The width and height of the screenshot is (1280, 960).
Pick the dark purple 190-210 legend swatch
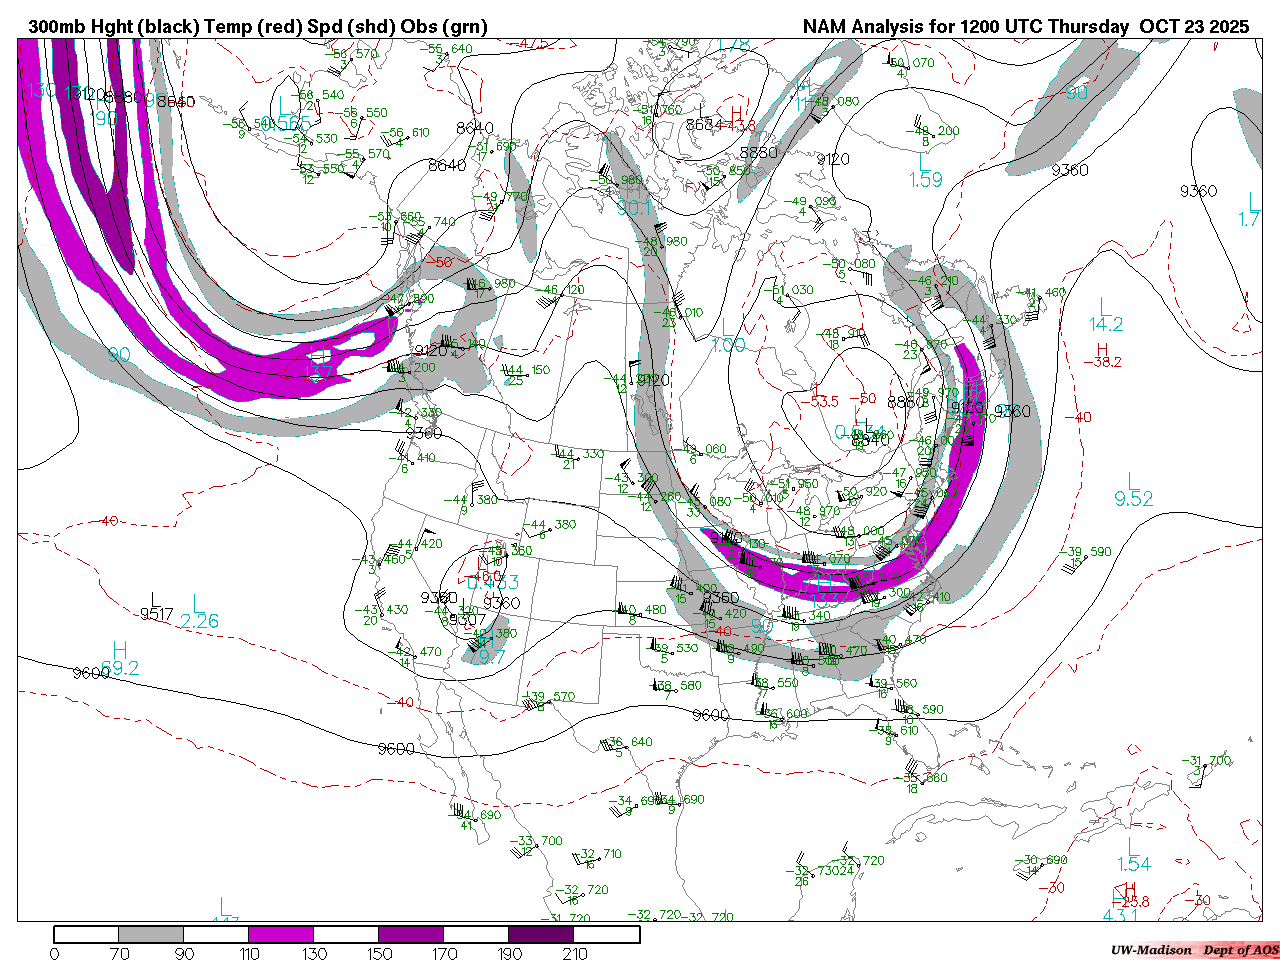[541, 934]
